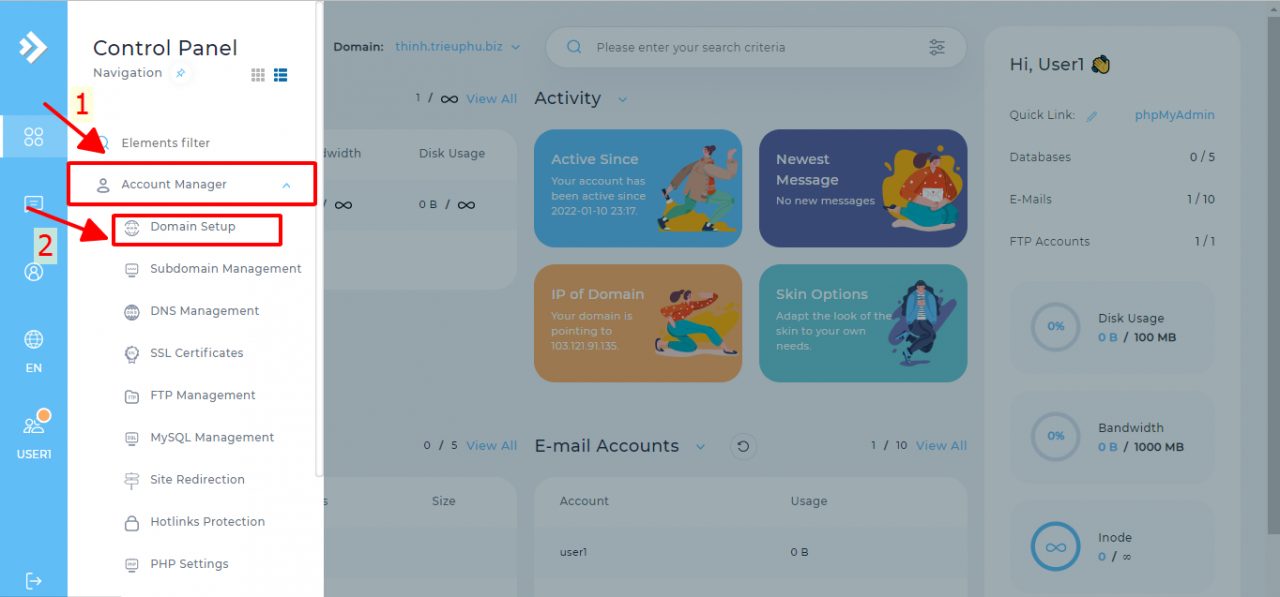Click the Disk Usage progress circle
Image resolution: width=1280 pixels, height=597 pixels.
click(1055, 327)
